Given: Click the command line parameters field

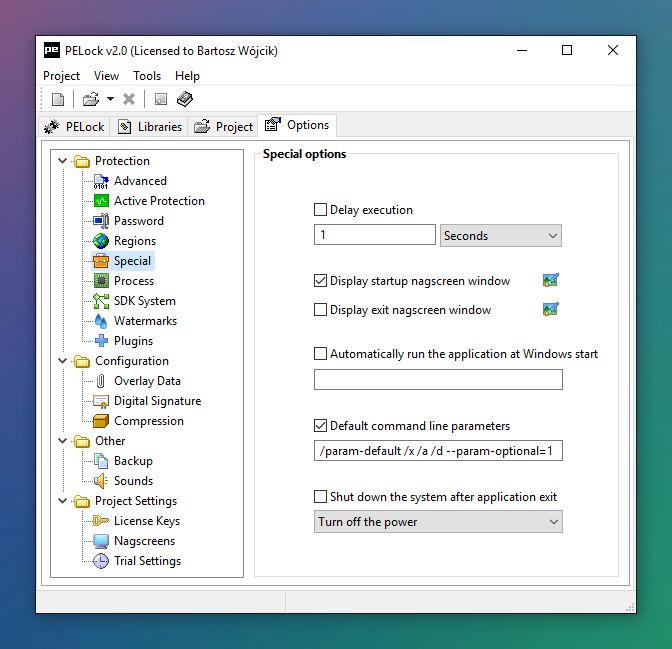Looking at the screenshot, I should [x=438, y=451].
